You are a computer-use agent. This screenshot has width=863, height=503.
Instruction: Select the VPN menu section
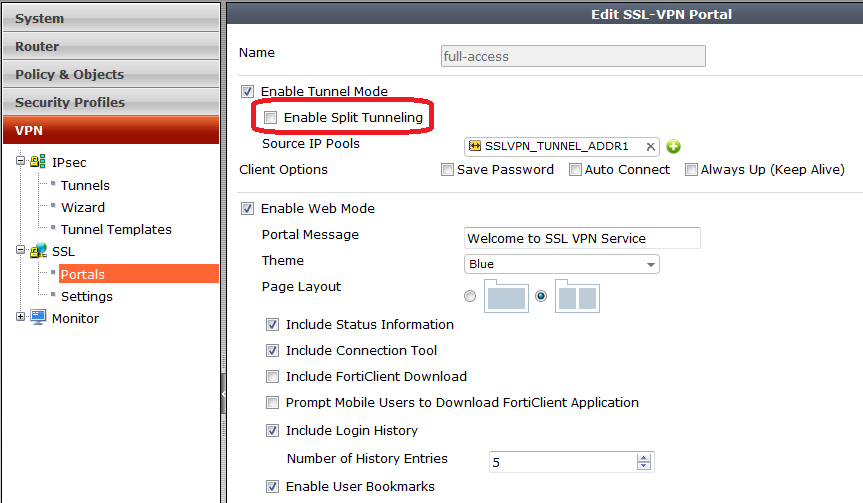click(111, 130)
